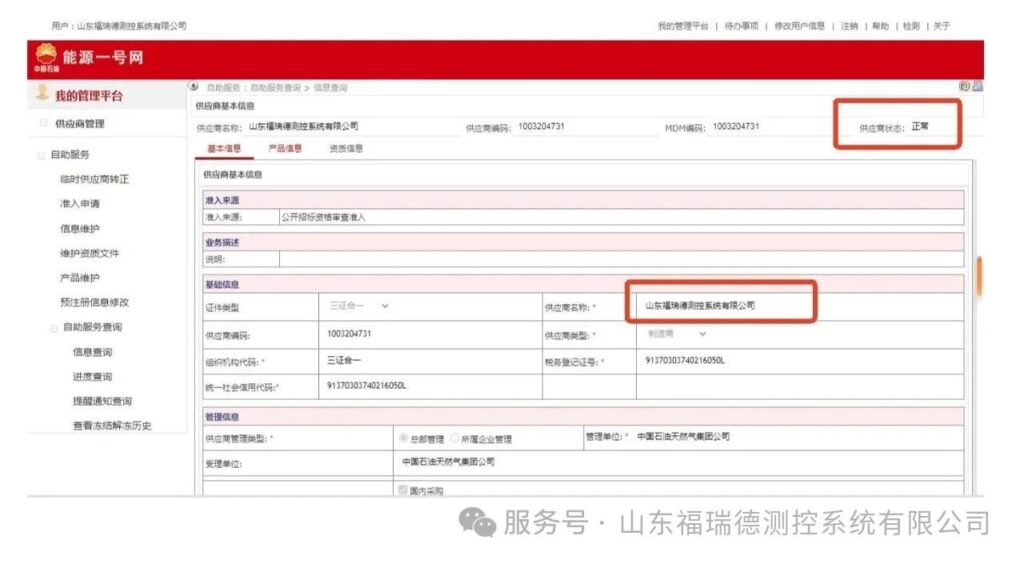Toggle the 国内采购 checkbox
Viewport: 1024px width, 564px height.
(402, 490)
